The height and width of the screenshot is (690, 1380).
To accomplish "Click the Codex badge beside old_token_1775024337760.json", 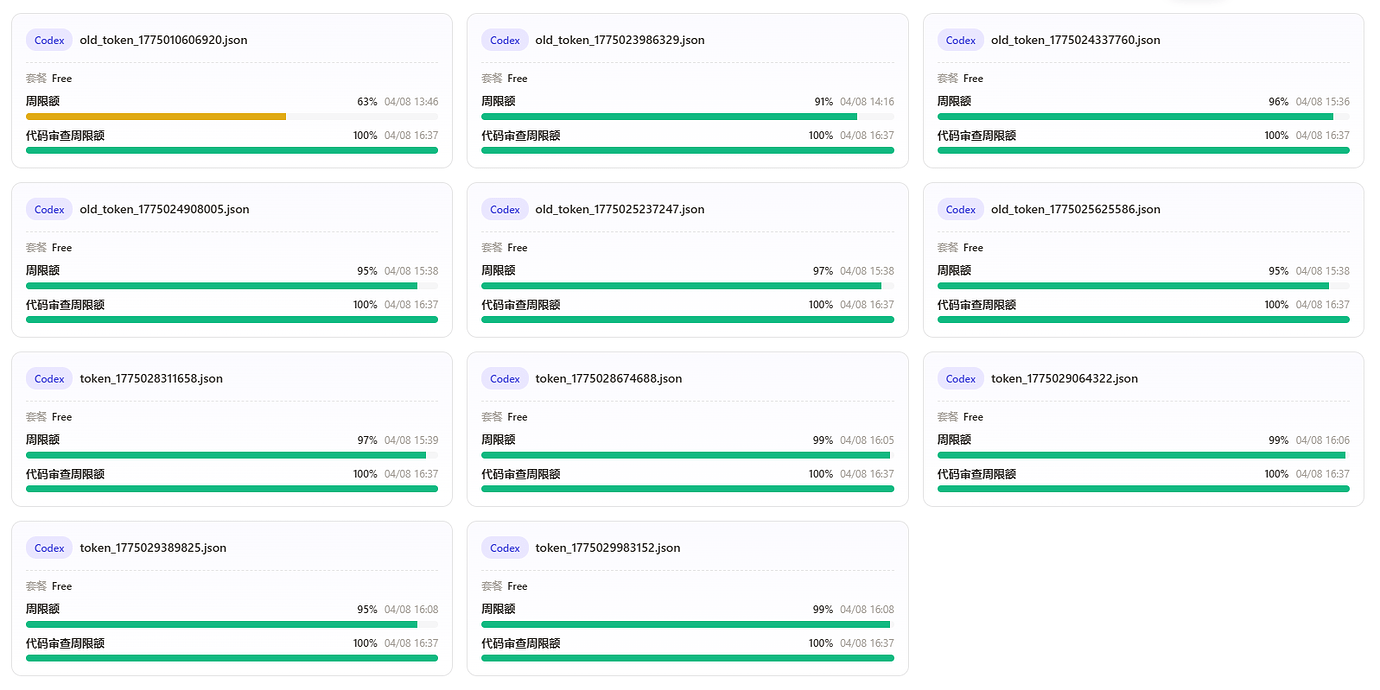I will pos(961,40).
